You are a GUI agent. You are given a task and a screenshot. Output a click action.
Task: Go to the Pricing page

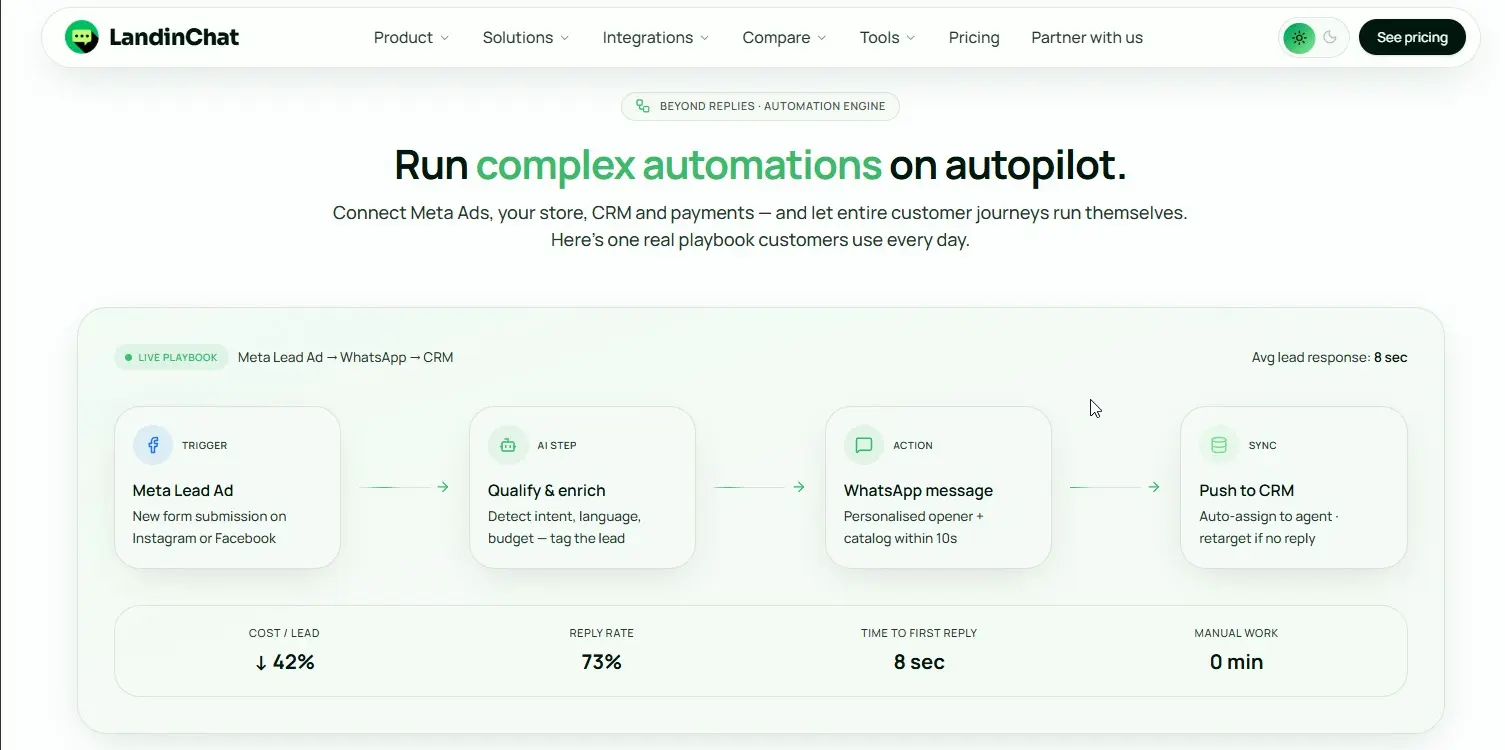pyautogui.click(x=974, y=38)
